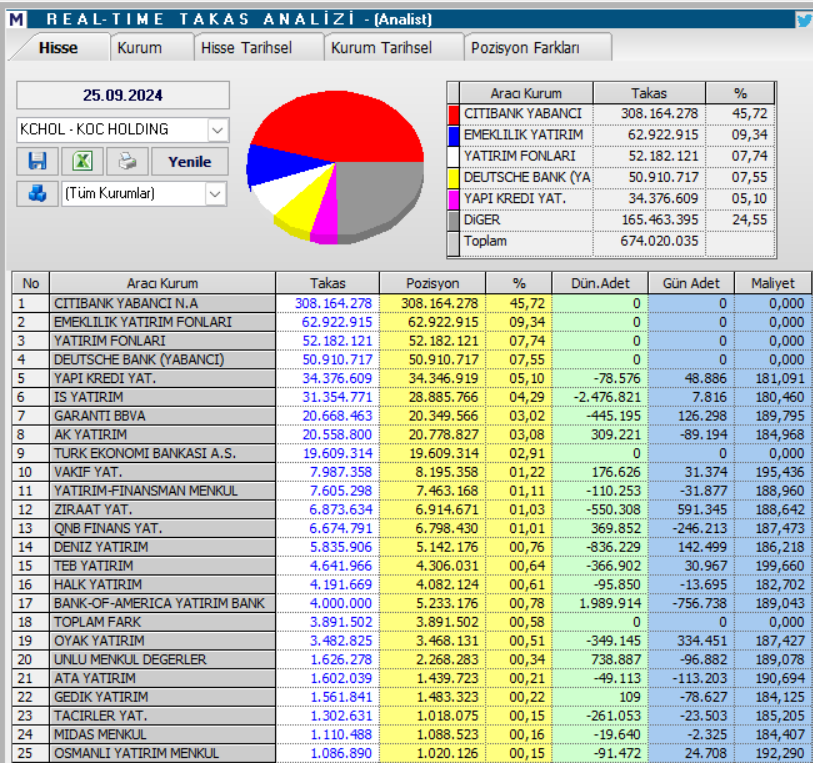Open the Twitter bird icon
The image size is (813, 763).
pos(804,20)
